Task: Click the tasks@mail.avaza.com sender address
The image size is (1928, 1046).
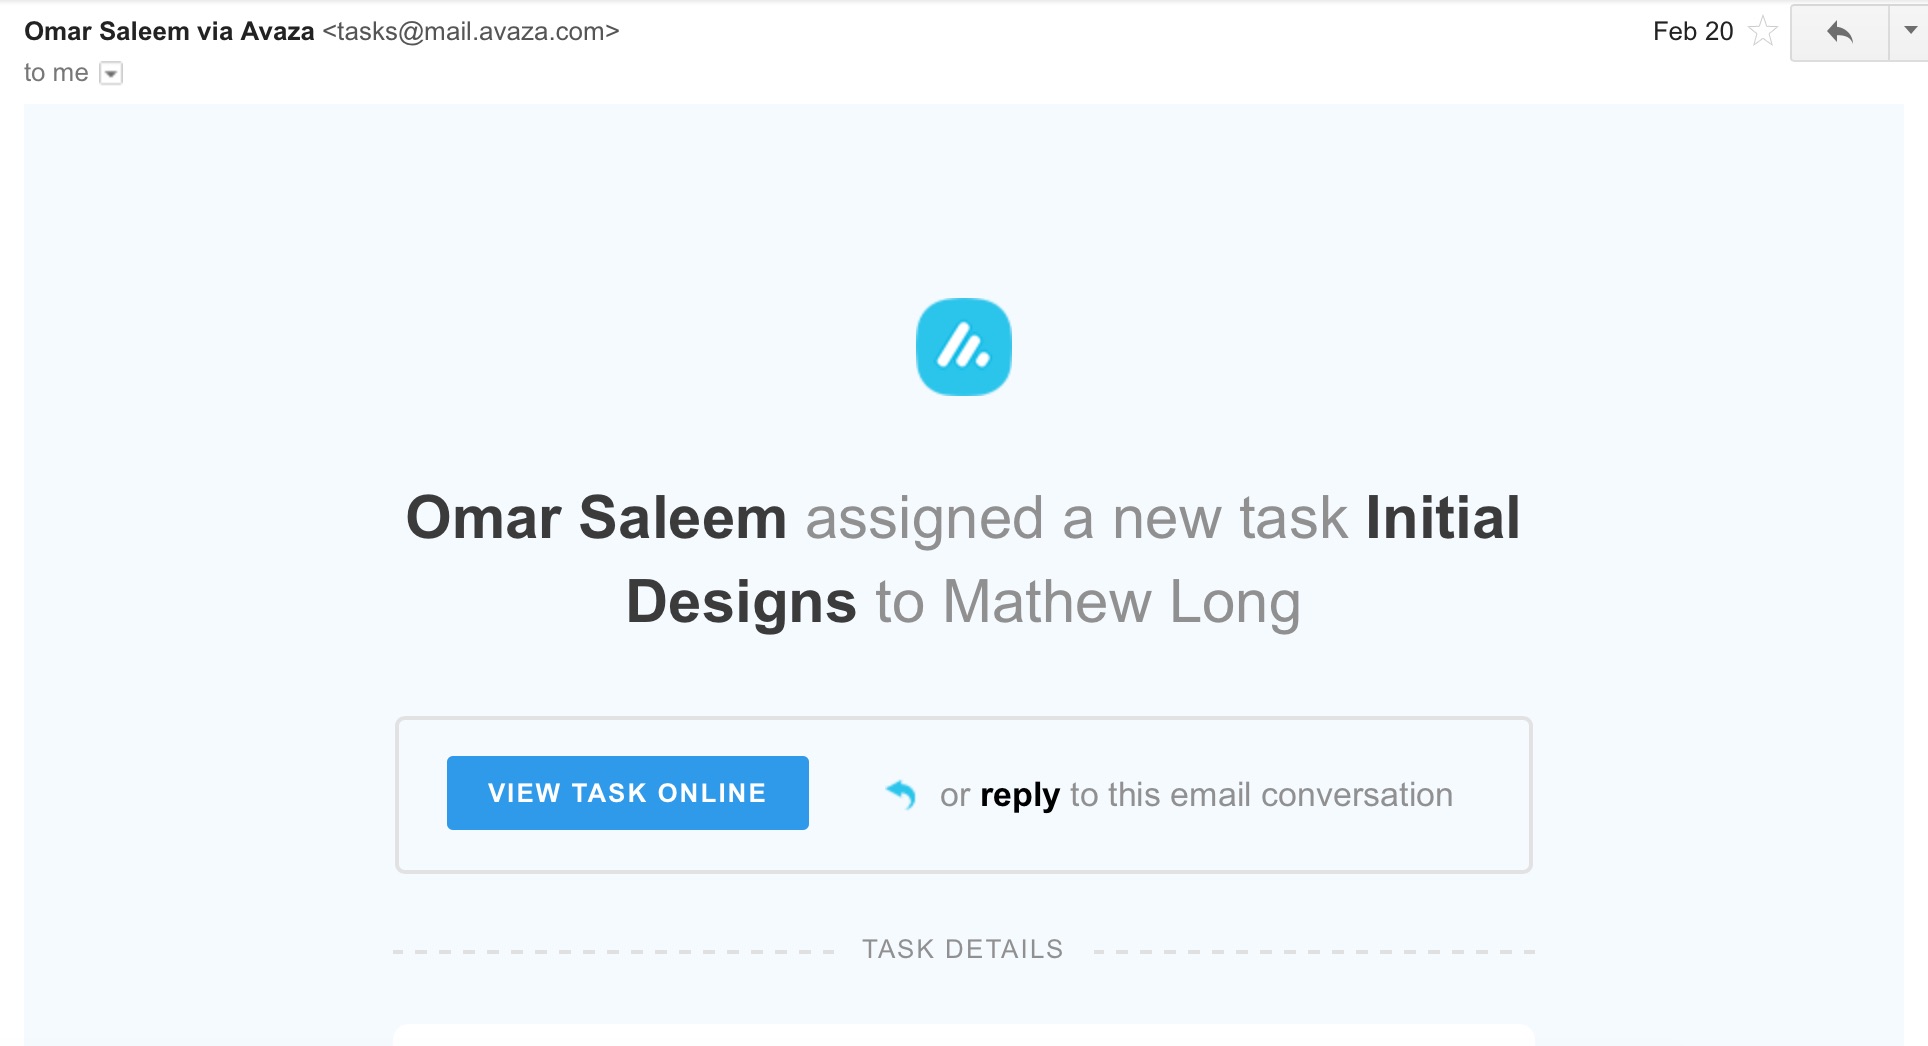Action: pos(470,31)
